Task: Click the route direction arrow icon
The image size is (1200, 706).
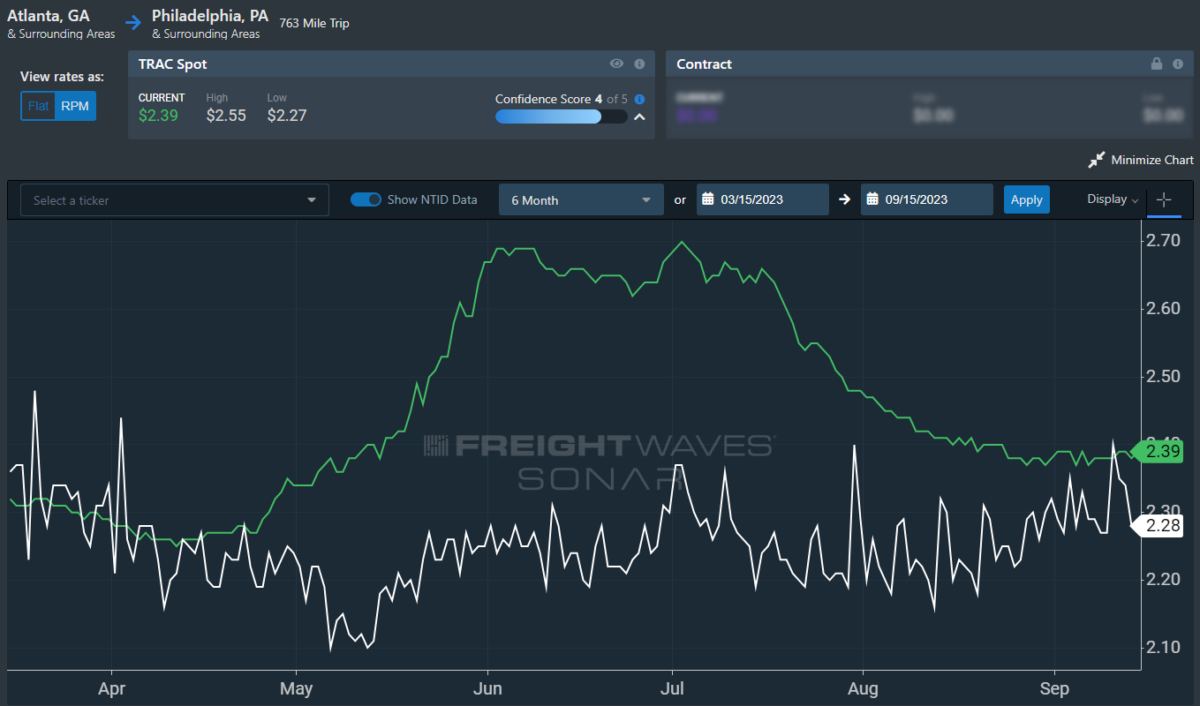Action: click(133, 20)
